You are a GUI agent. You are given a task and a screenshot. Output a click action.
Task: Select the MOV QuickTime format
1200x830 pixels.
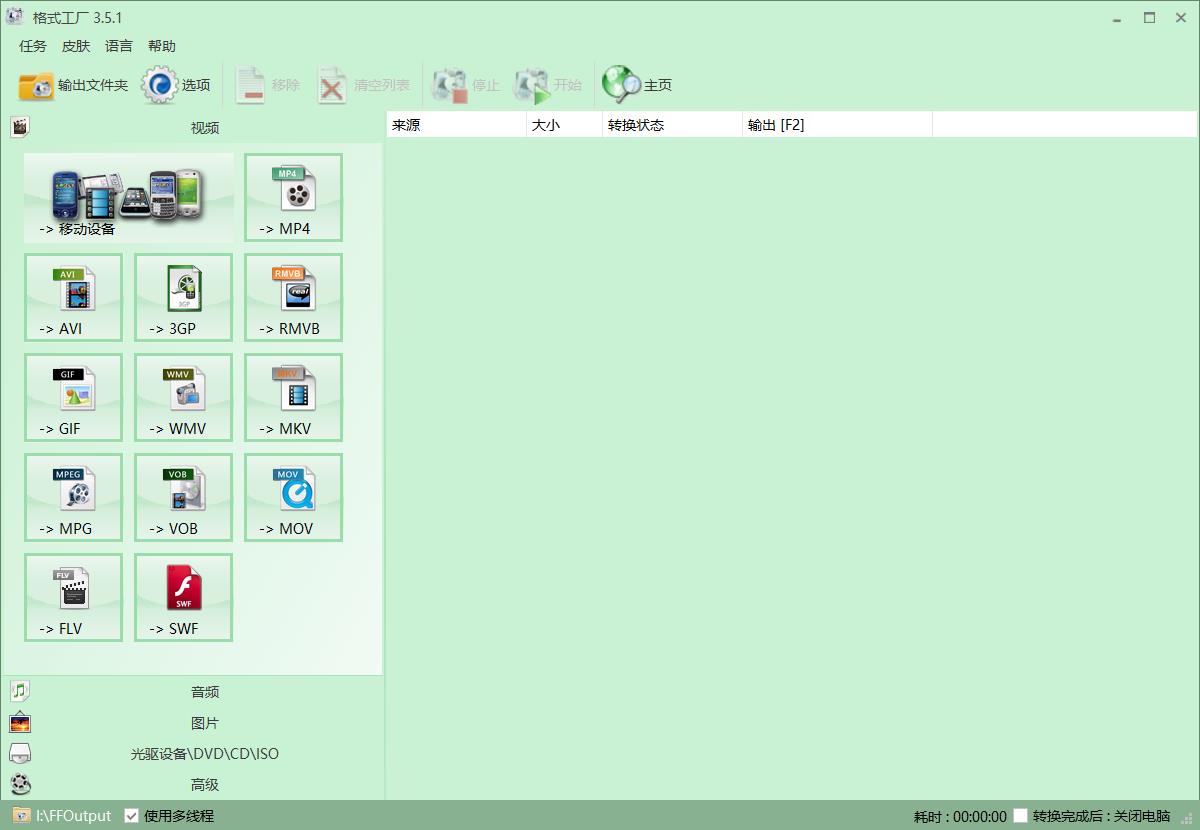(293, 497)
